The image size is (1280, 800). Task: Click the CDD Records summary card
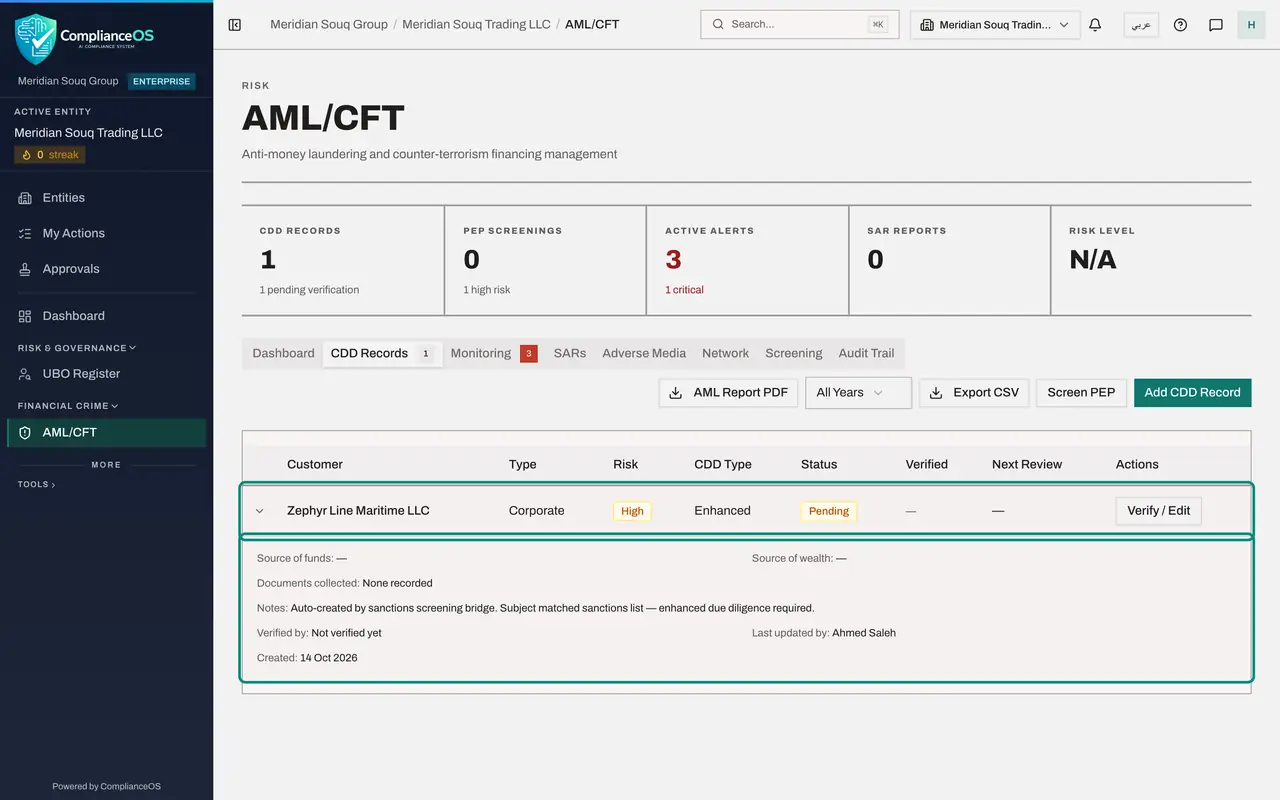point(343,261)
